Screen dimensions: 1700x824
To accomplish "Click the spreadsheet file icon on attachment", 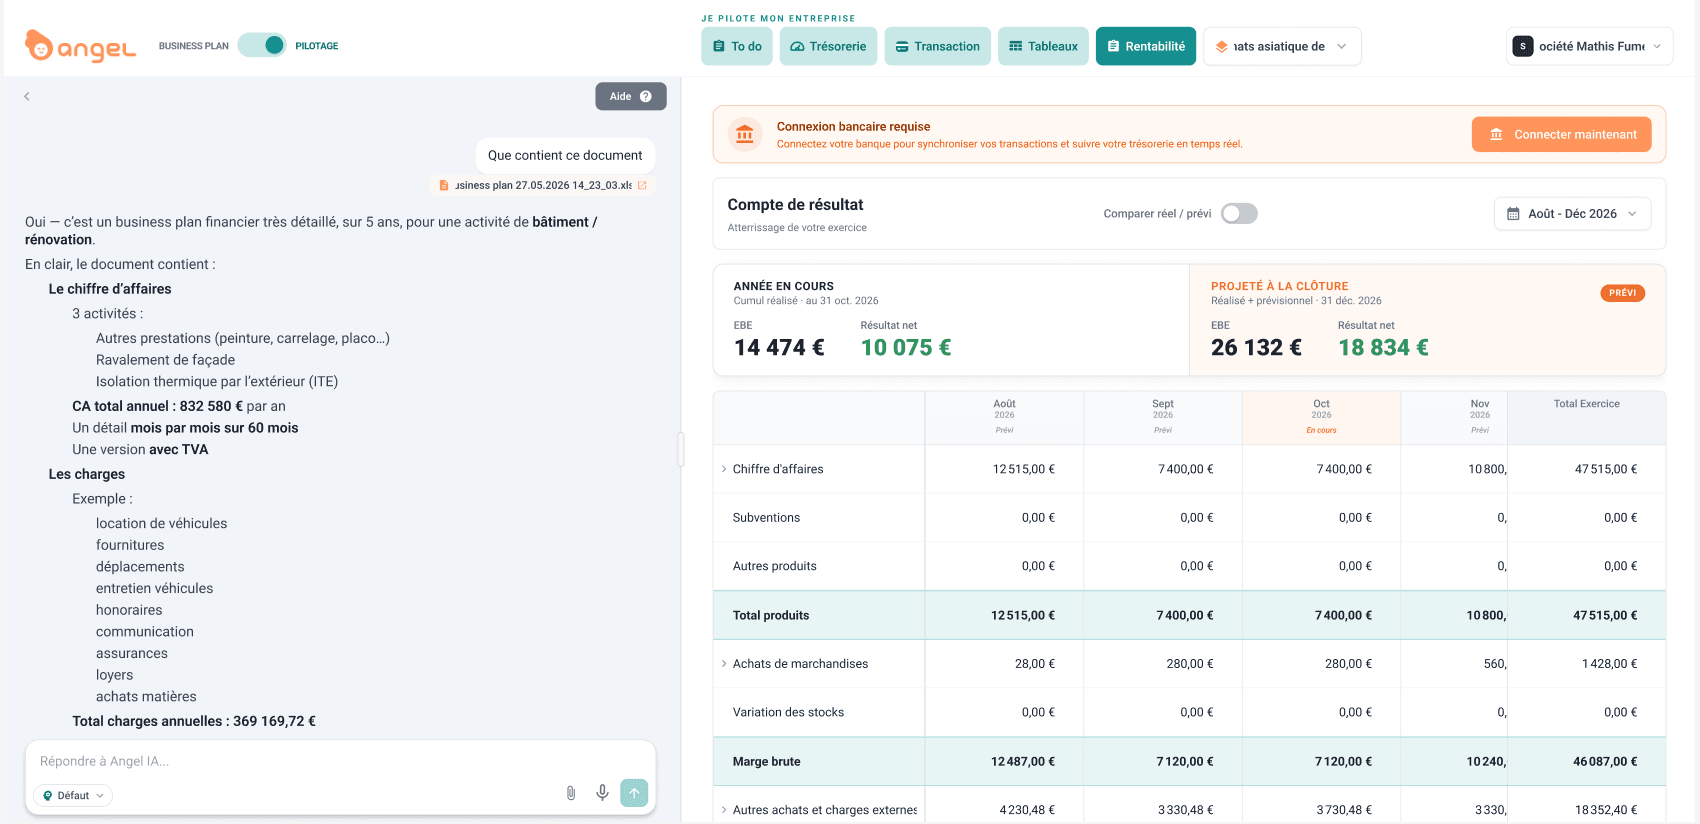I will point(444,185).
